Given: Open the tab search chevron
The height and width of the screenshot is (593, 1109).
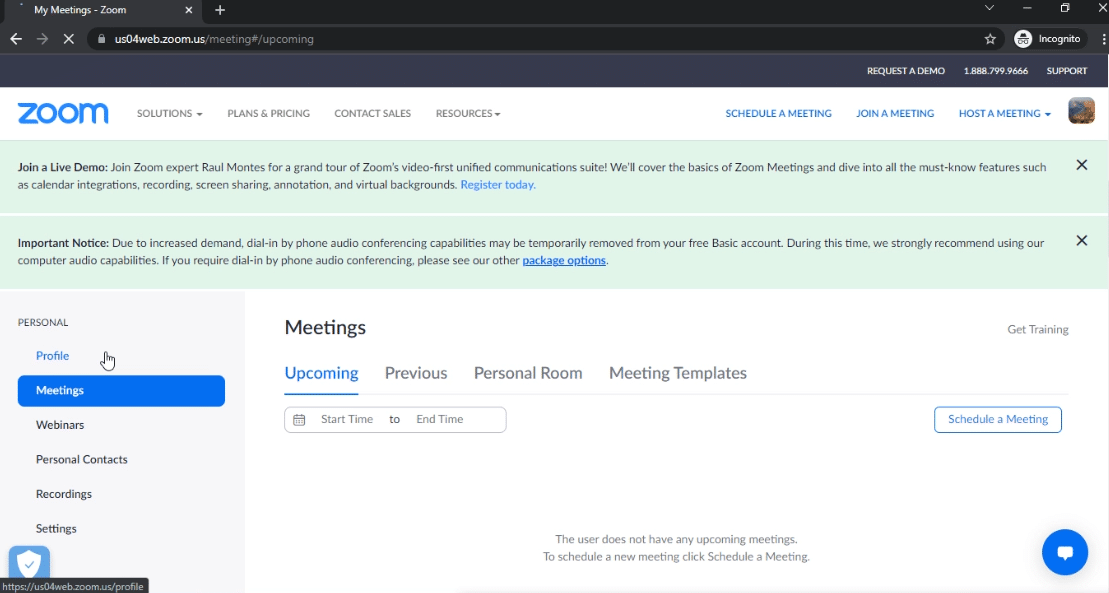Looking at the screenshot, I should (989, 8).
